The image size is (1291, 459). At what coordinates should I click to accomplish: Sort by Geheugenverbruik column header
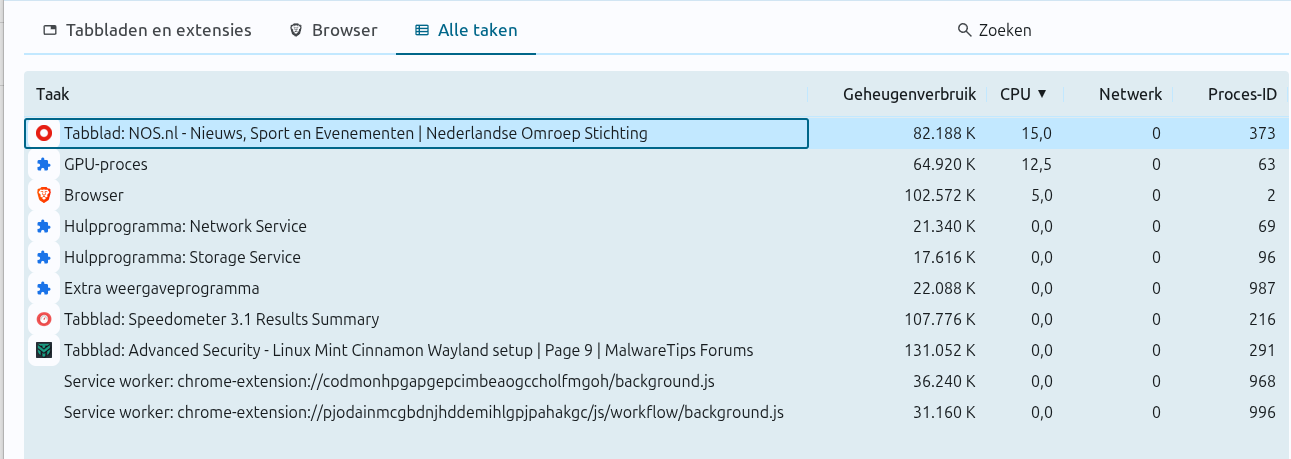(909, 94)
